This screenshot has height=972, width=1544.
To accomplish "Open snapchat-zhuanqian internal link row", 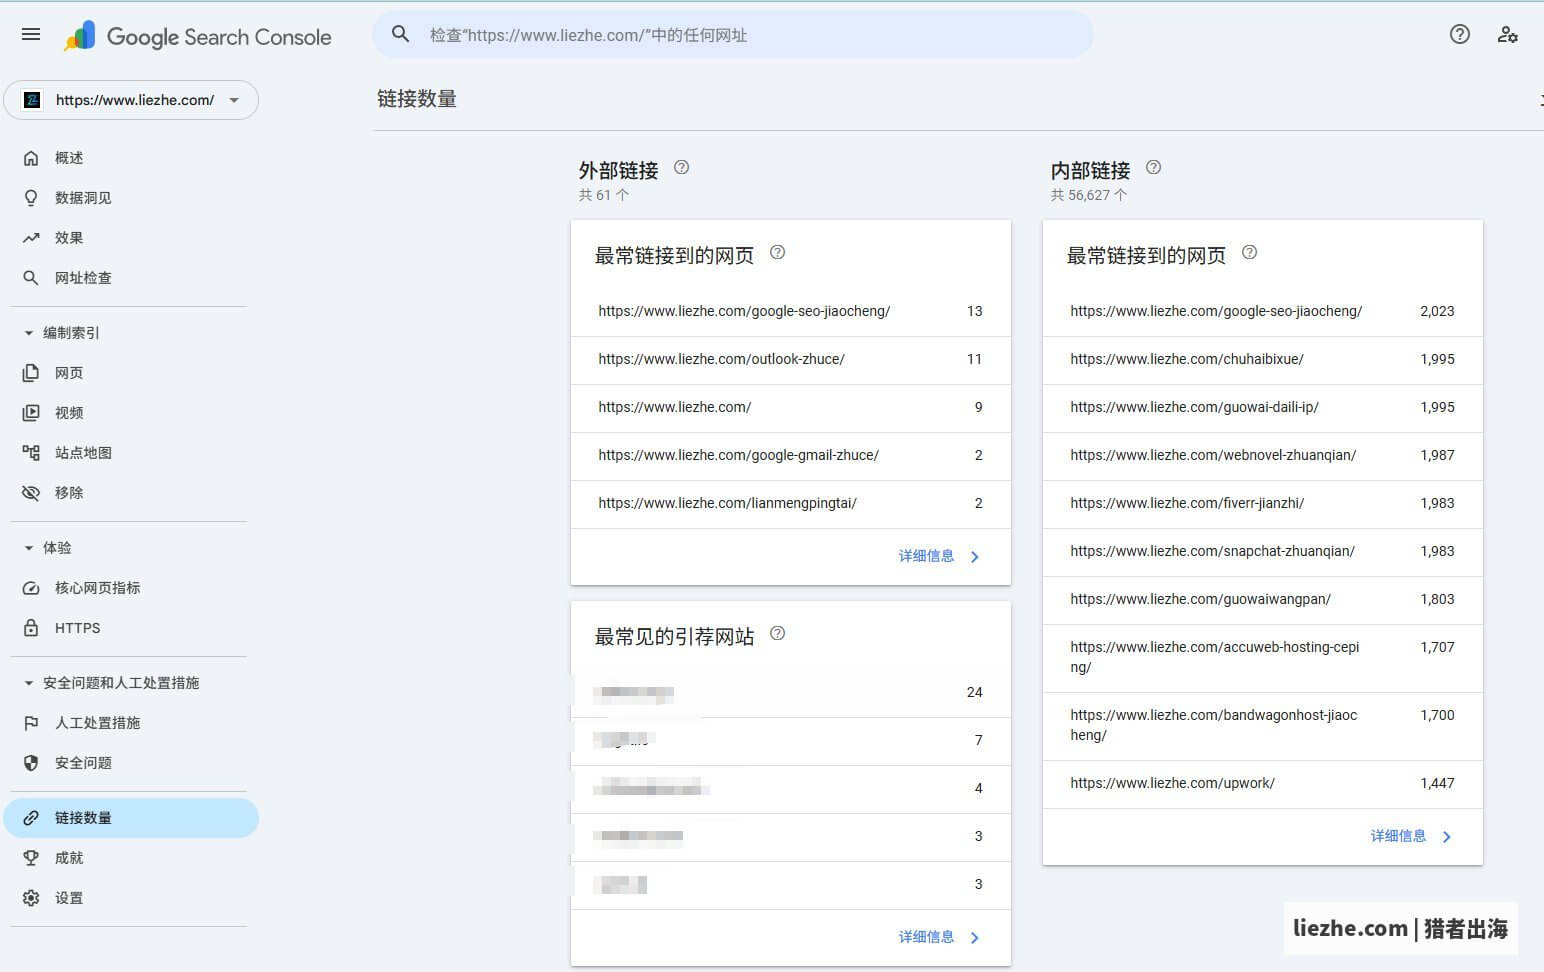I will pos(1263,552).
